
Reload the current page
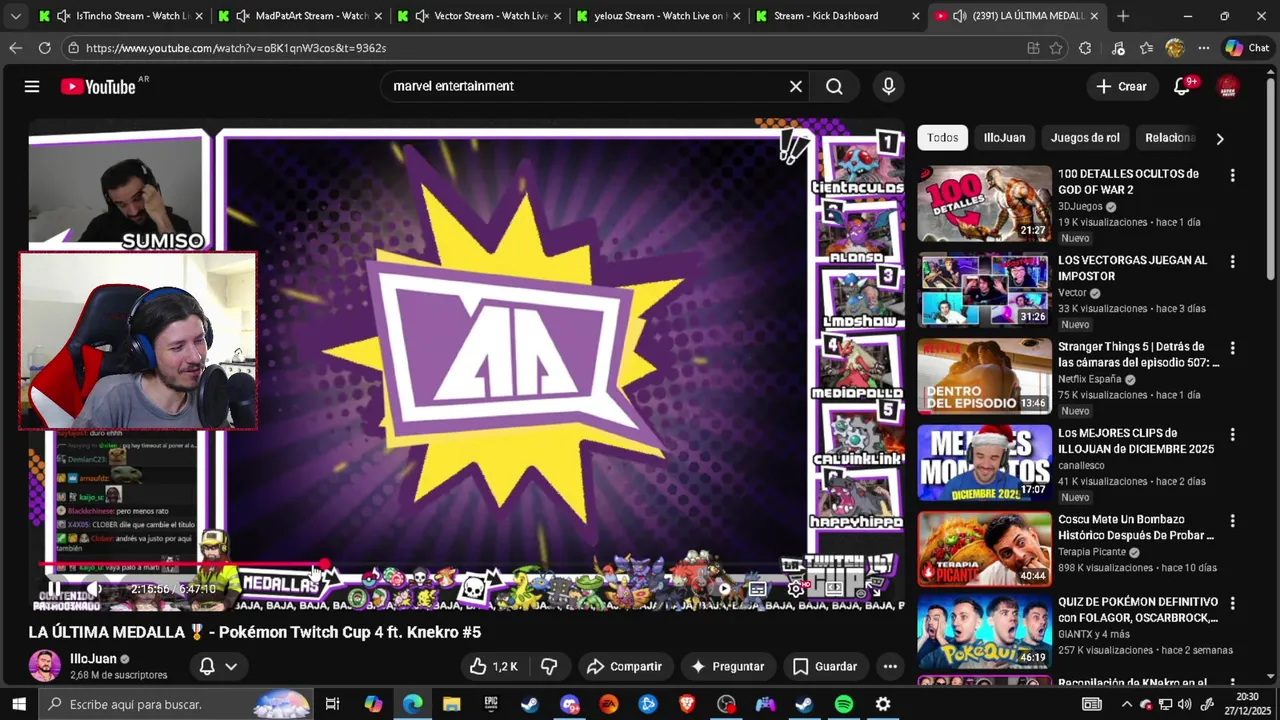click(x=44, y=48)
